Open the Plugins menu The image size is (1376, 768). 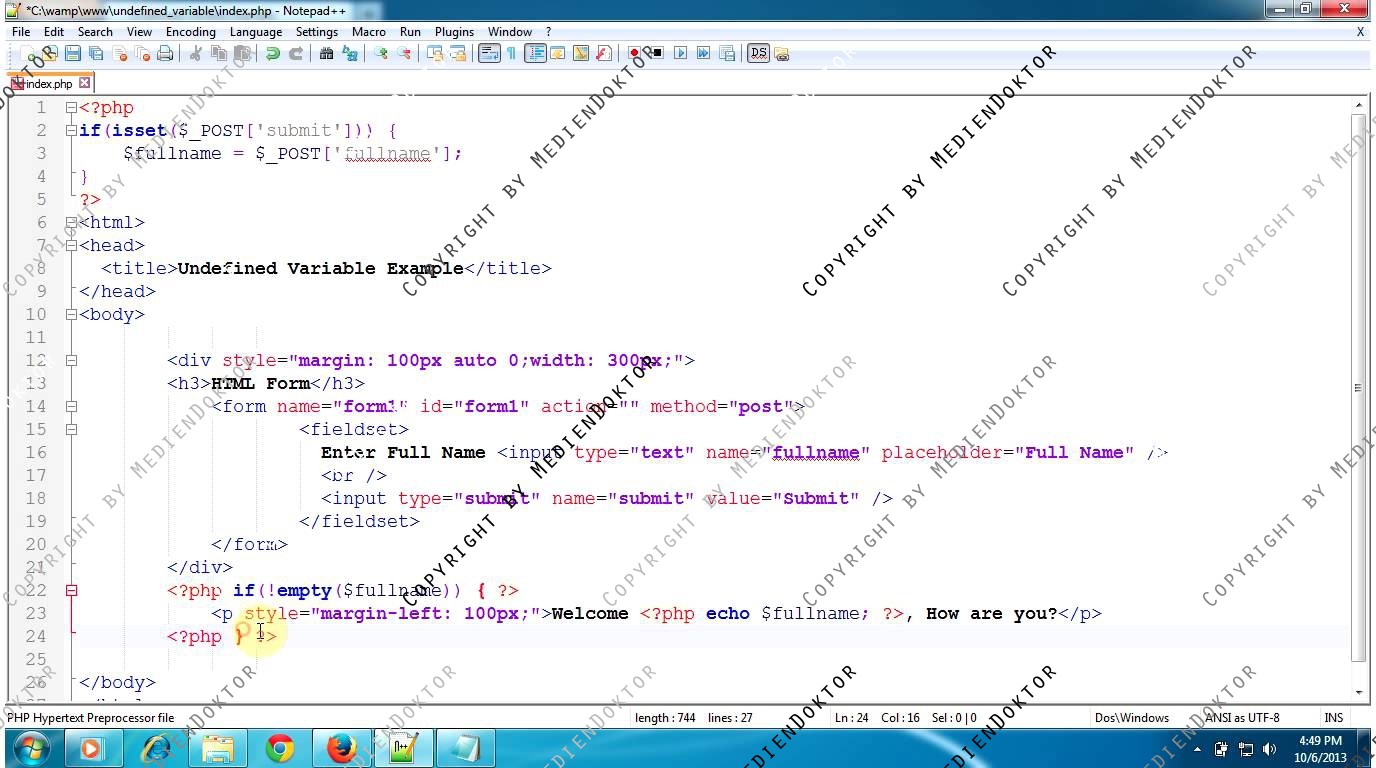(454, 31)
